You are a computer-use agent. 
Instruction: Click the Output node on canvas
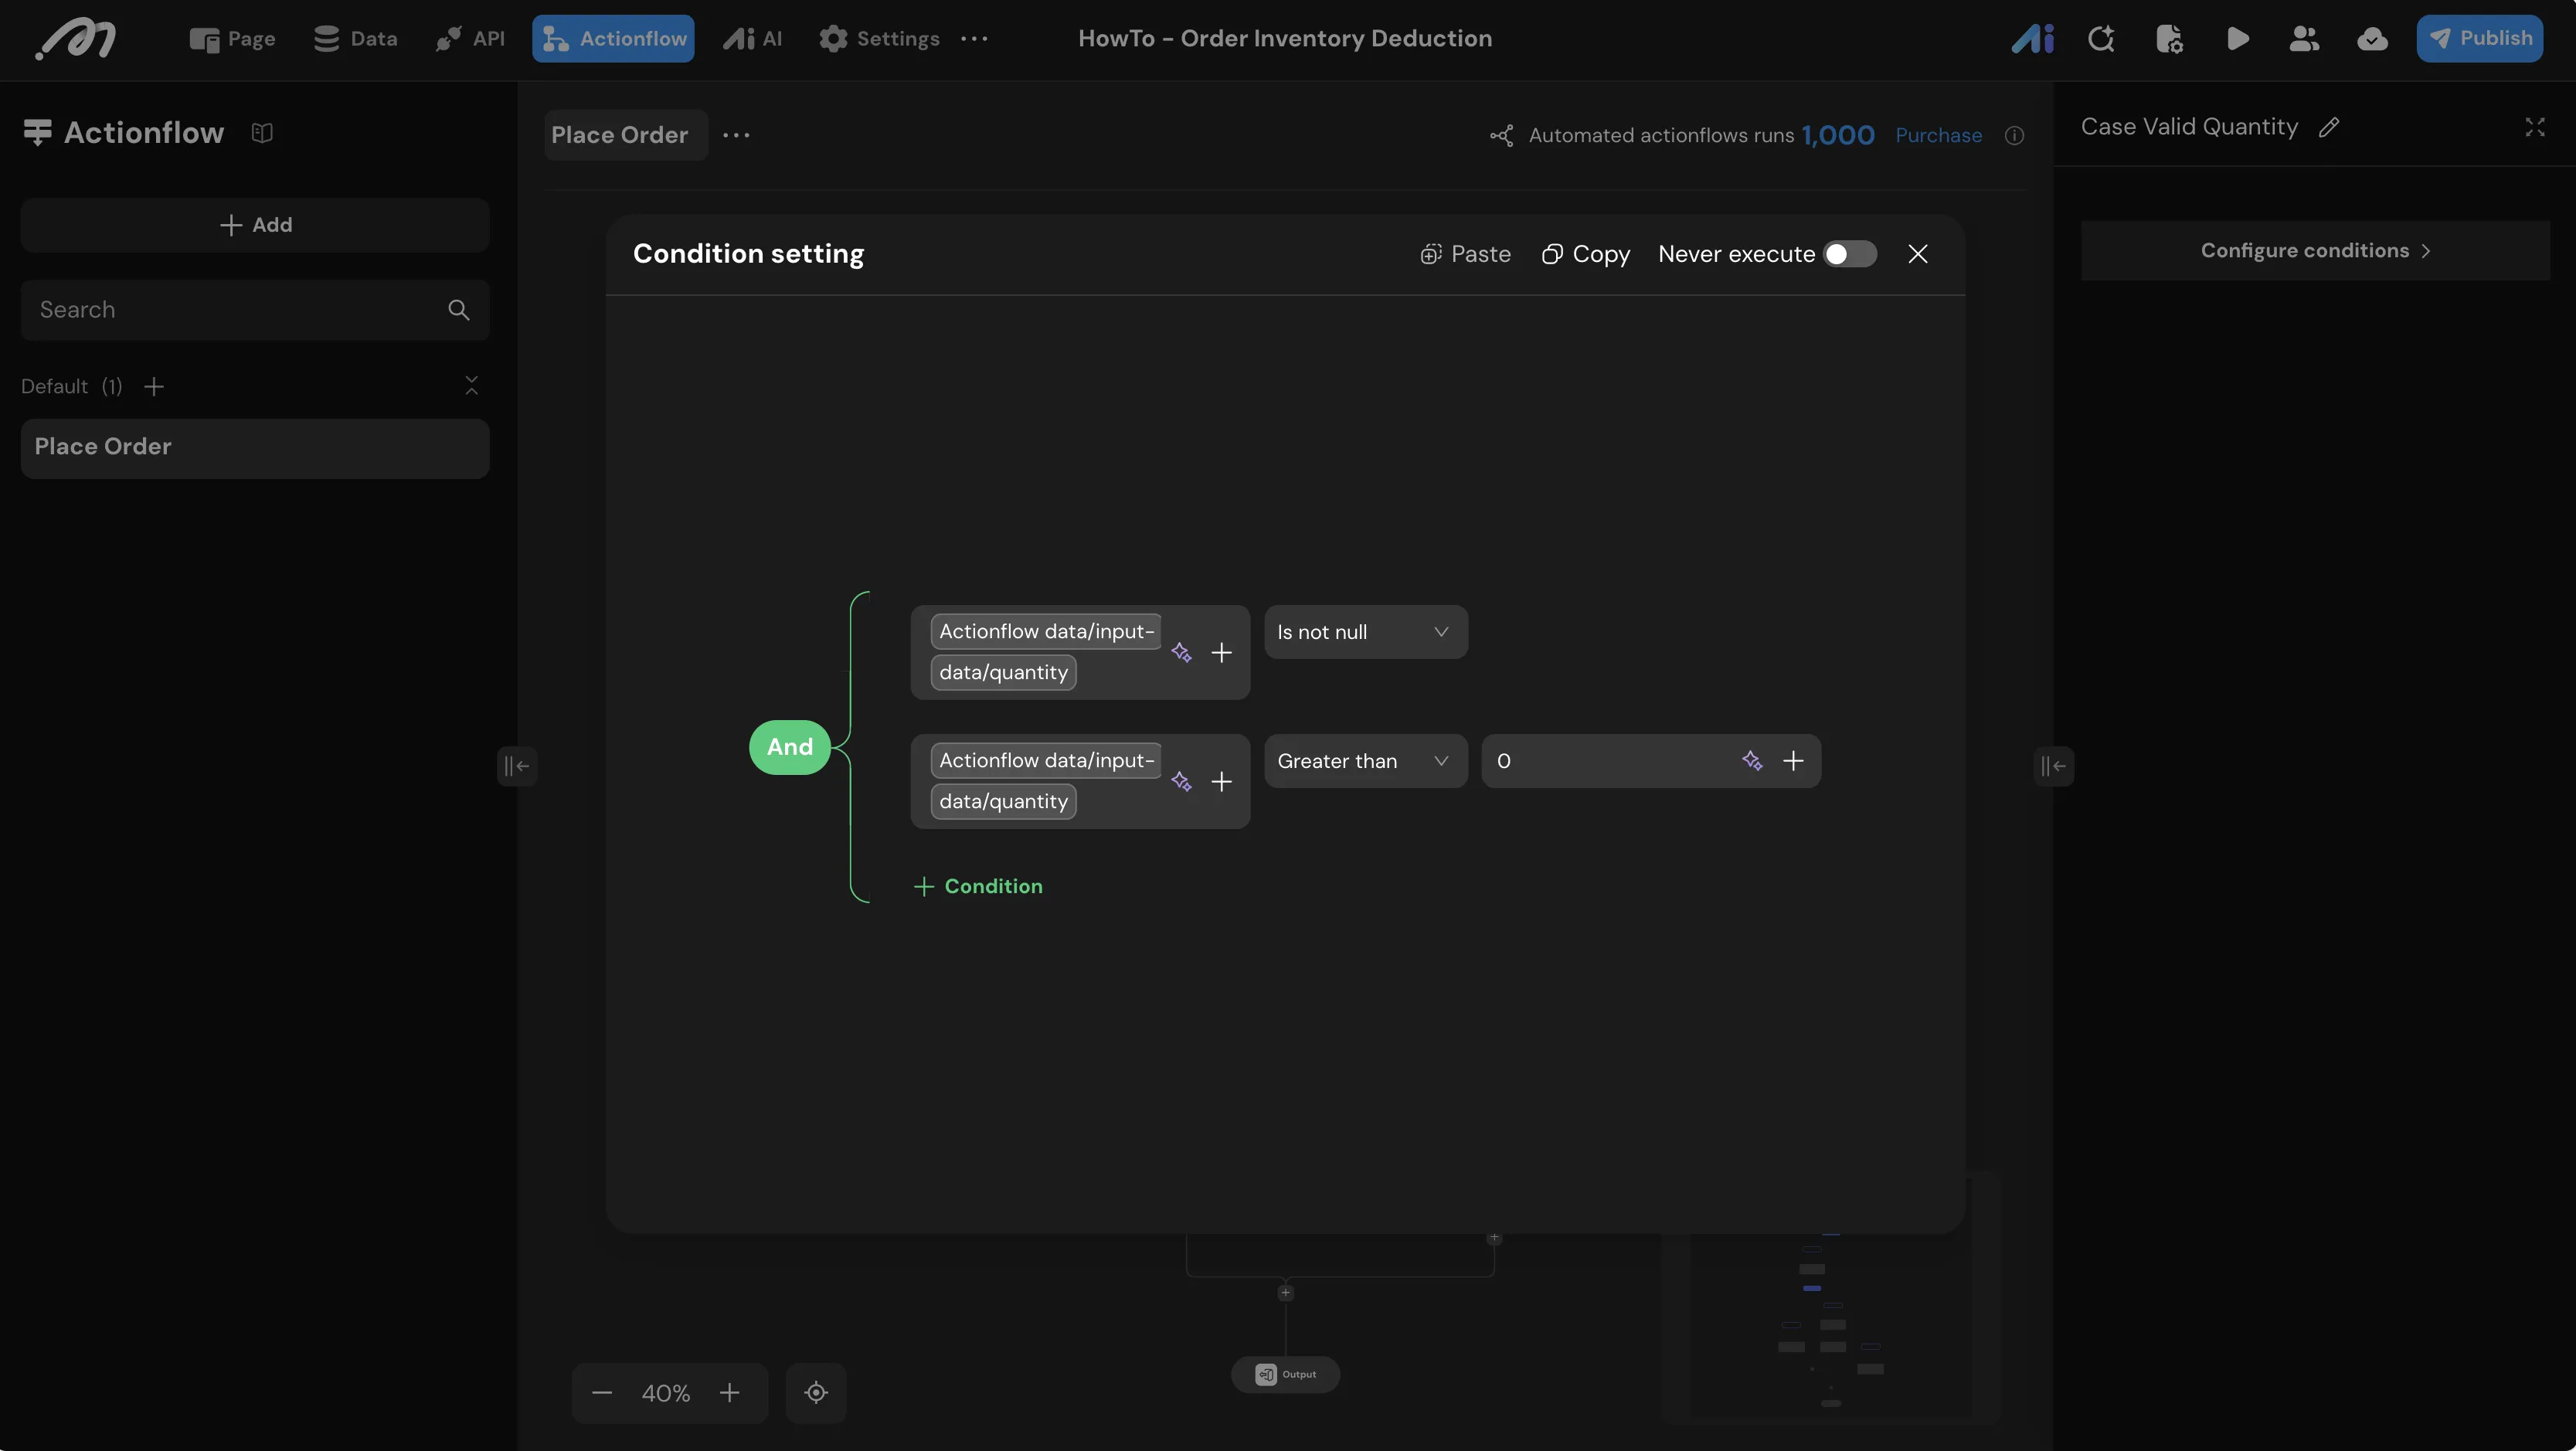tap(1285, 1375)
